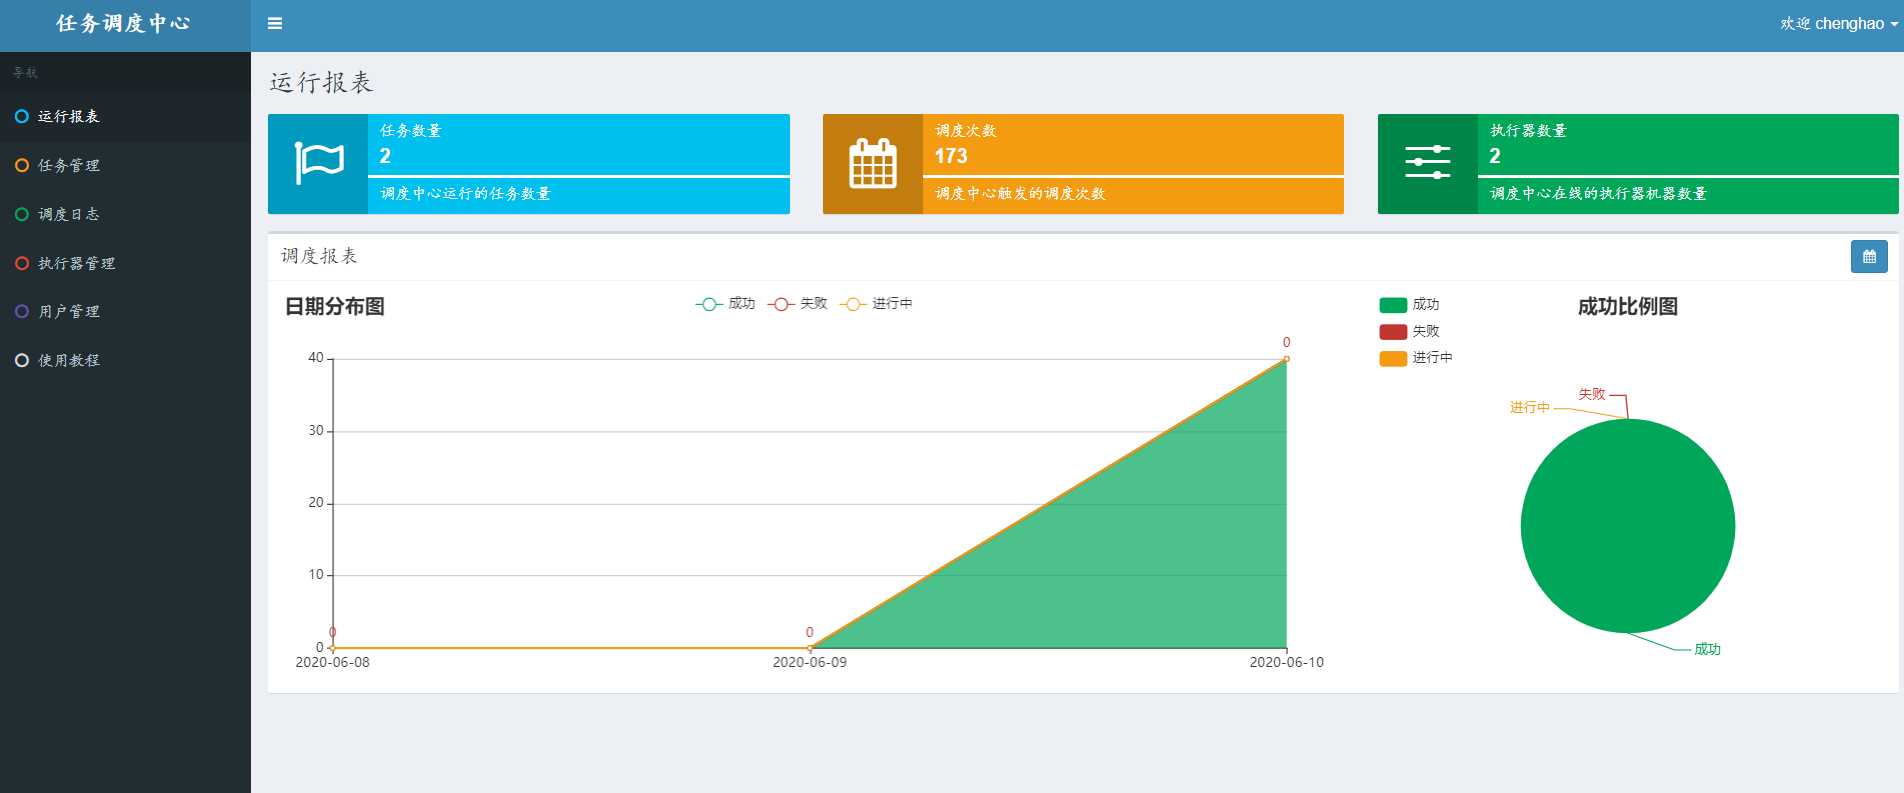Click the 失败 label above the pie

point(1592,394)
